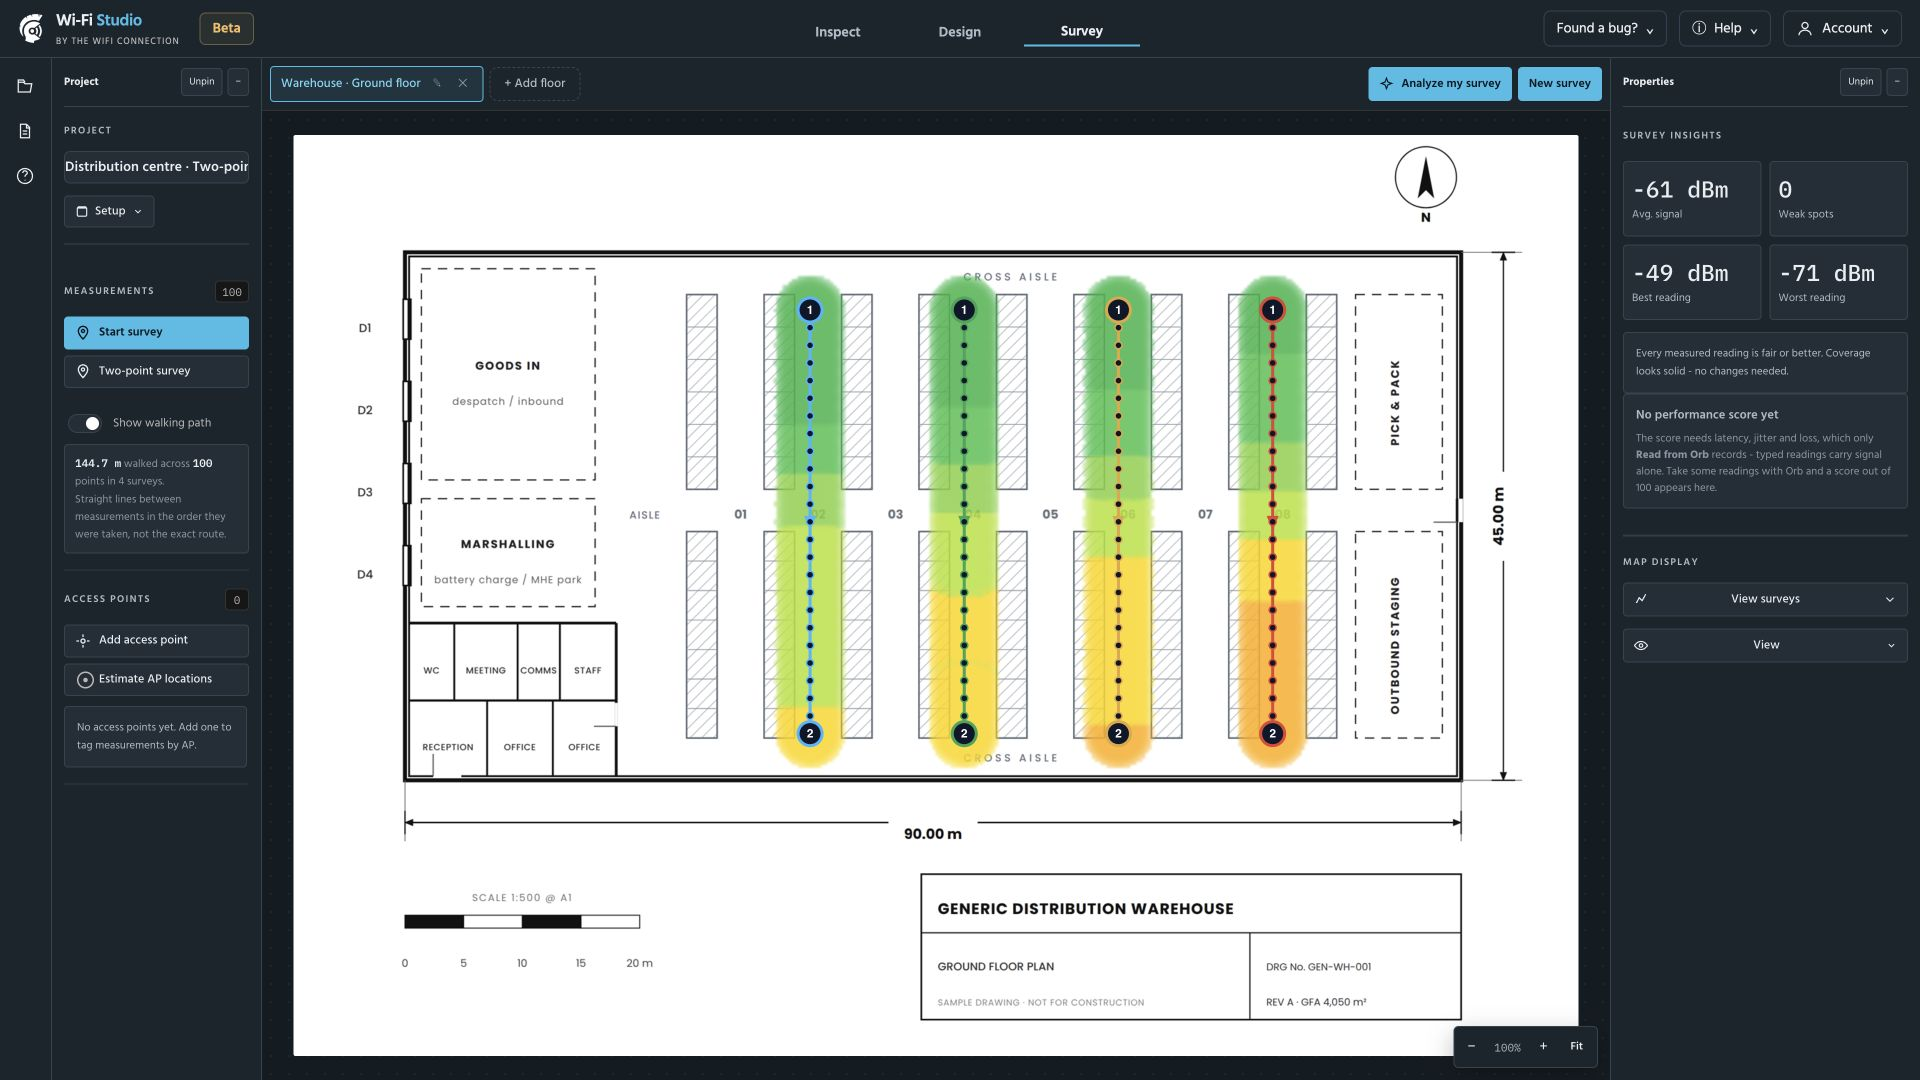
Task: Close the Warehouse Ground floor tab
Action: [x=463, y=83]
